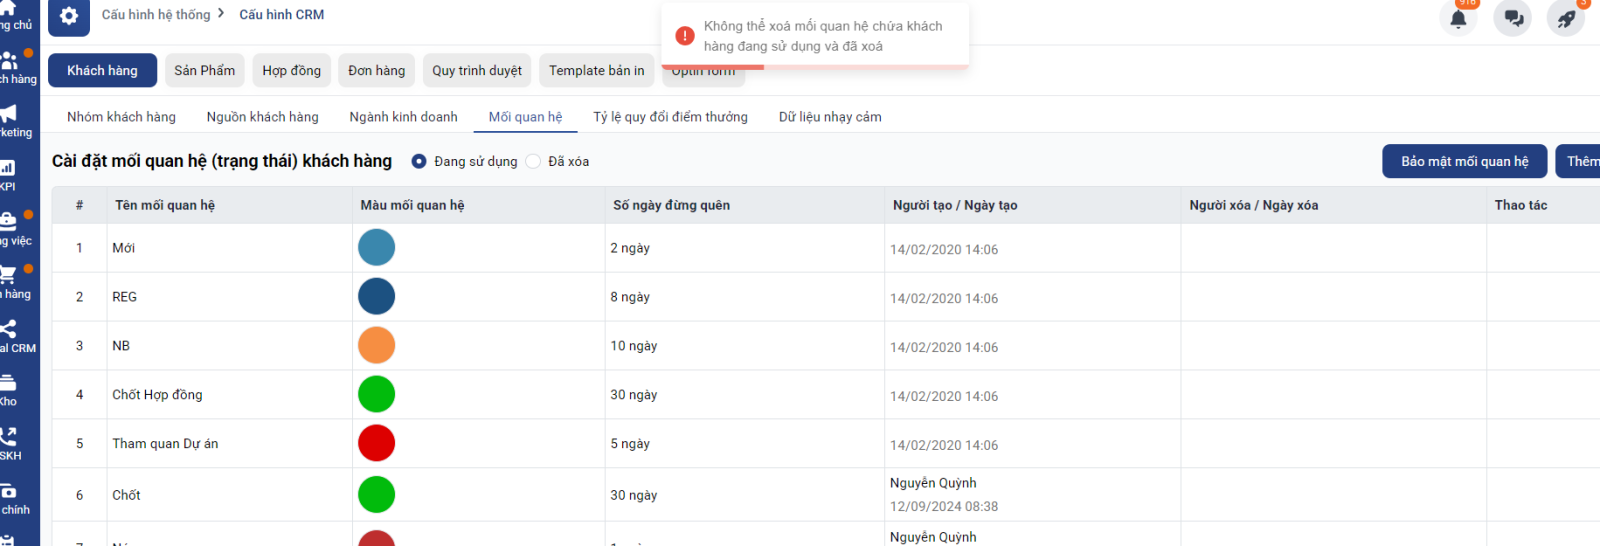
Task: Open the "Ngành kinh doanh" tab
Action: click(403, 117)
